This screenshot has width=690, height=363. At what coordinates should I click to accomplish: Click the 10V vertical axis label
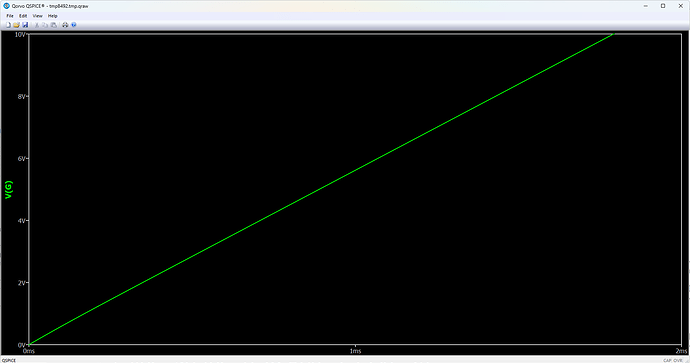(x=20, y=34)
